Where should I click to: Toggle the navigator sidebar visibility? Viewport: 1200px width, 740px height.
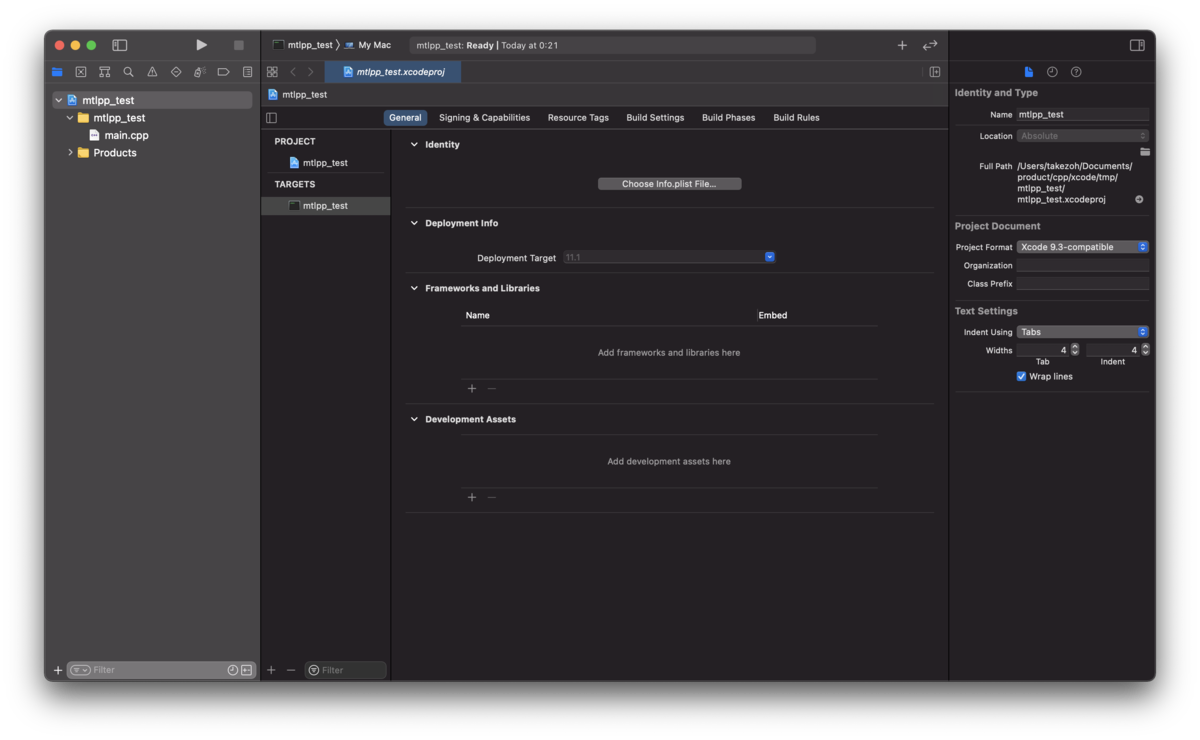(120, 45)
